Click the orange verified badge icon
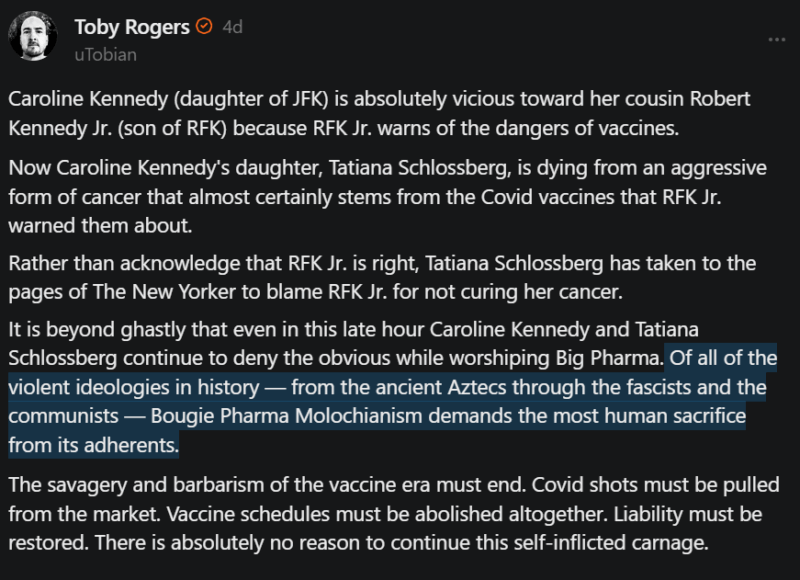This screenshot has height=580, width=800. pos(204,27)
